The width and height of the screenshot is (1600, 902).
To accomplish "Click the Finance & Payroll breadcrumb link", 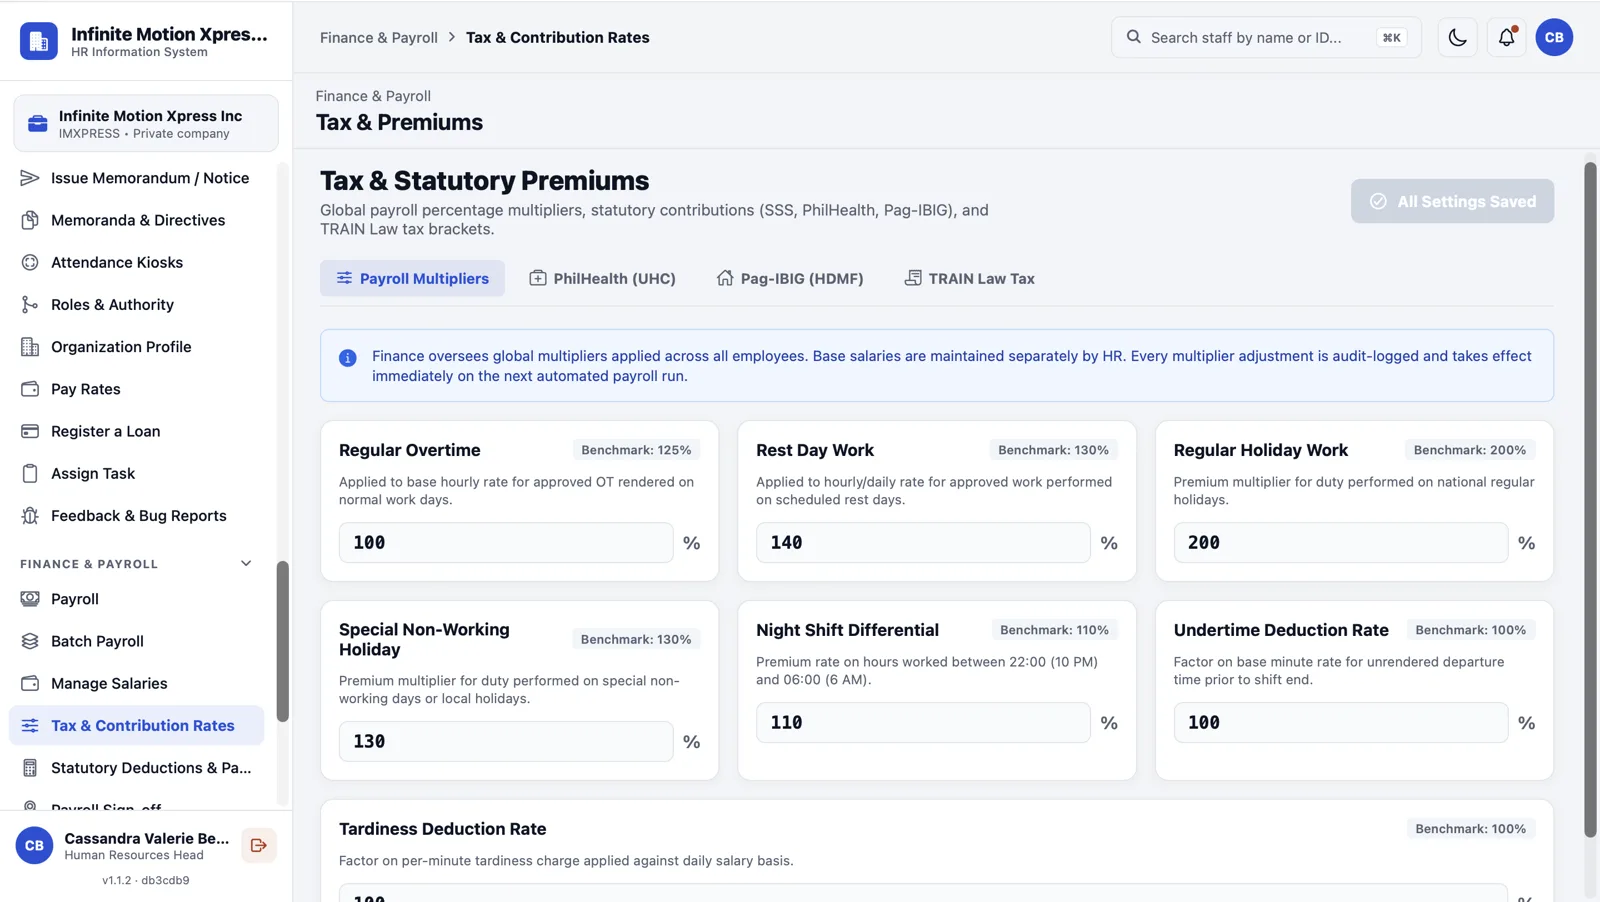I will click(379, 37).
